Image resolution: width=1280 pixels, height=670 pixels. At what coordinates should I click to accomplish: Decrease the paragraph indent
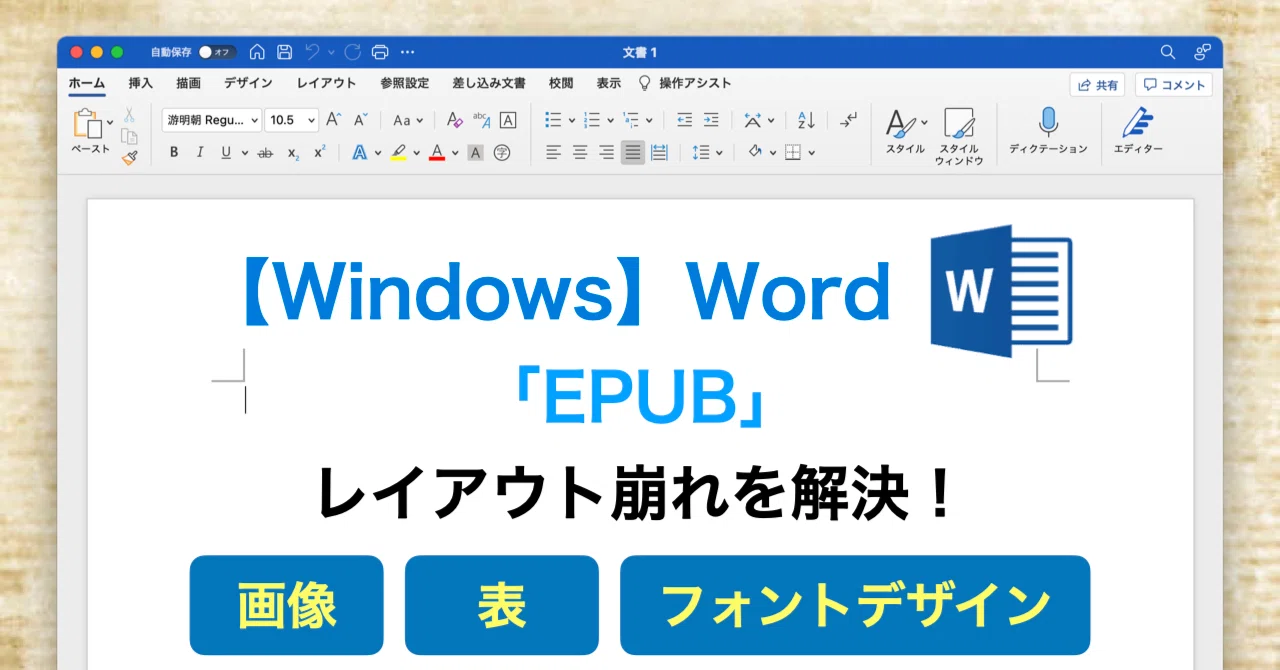[x=684, y=120]
